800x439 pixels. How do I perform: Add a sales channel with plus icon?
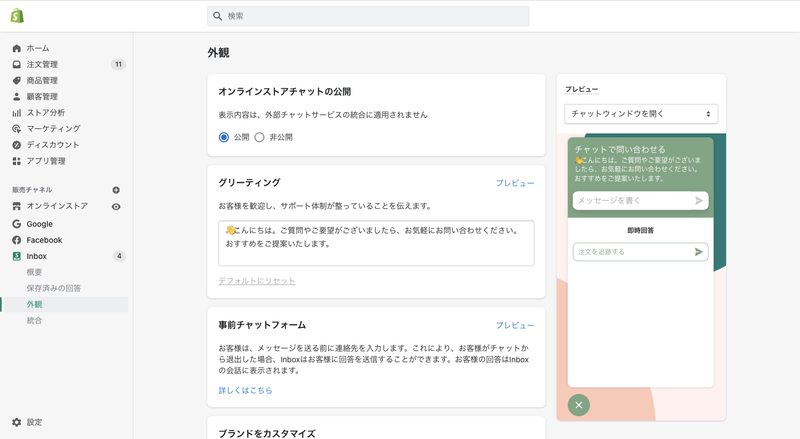(x=116, y=190)
